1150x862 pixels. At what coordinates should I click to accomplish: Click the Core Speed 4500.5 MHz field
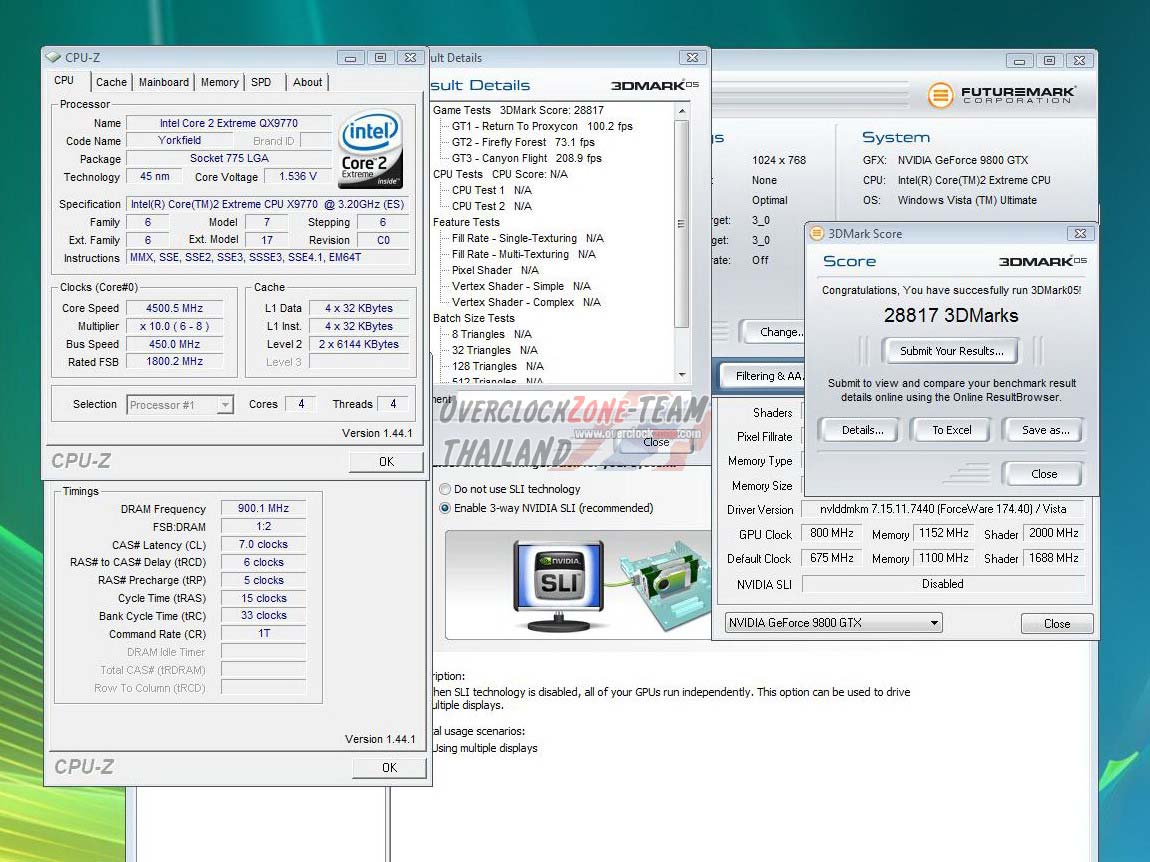pyautogui.click(x=175, y=308)
